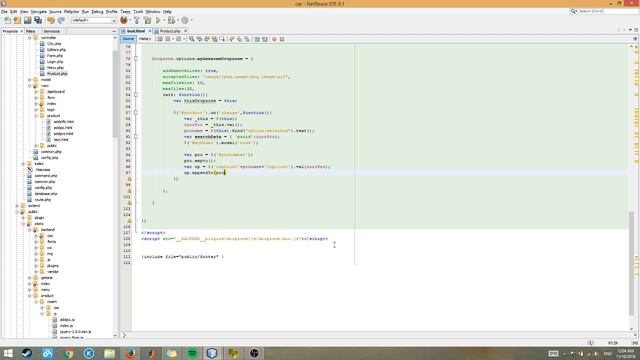Image resolution: width=640 pixels, height=360 pixels.
Task: Switch to the Files panel tab
Action: [31, 31]
